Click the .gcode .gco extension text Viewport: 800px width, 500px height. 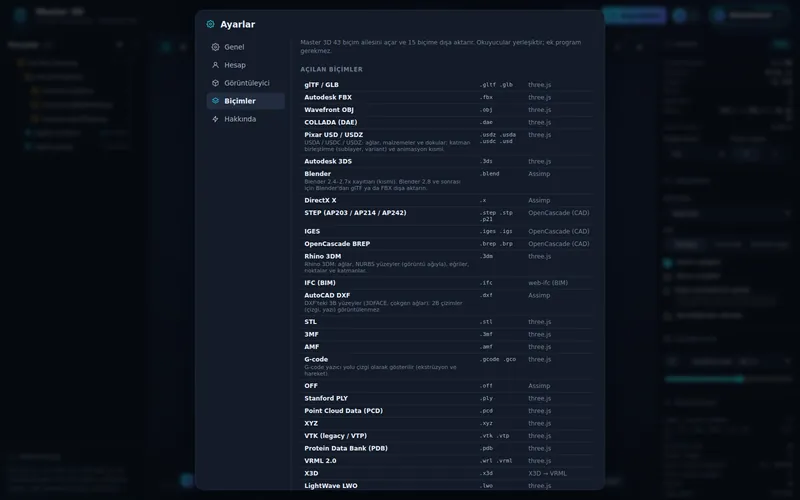(x=497, y=359)
